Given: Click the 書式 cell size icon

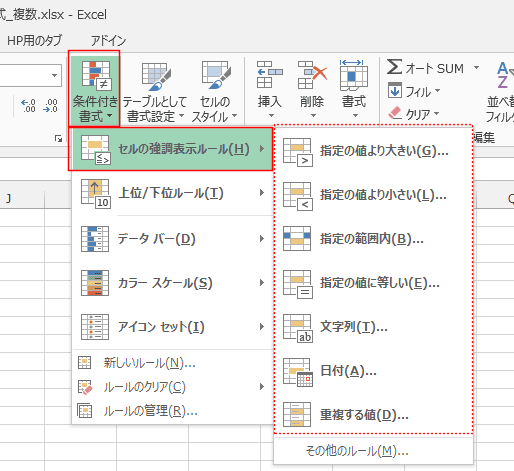Looking at the screenshot, I should (354, 75).
